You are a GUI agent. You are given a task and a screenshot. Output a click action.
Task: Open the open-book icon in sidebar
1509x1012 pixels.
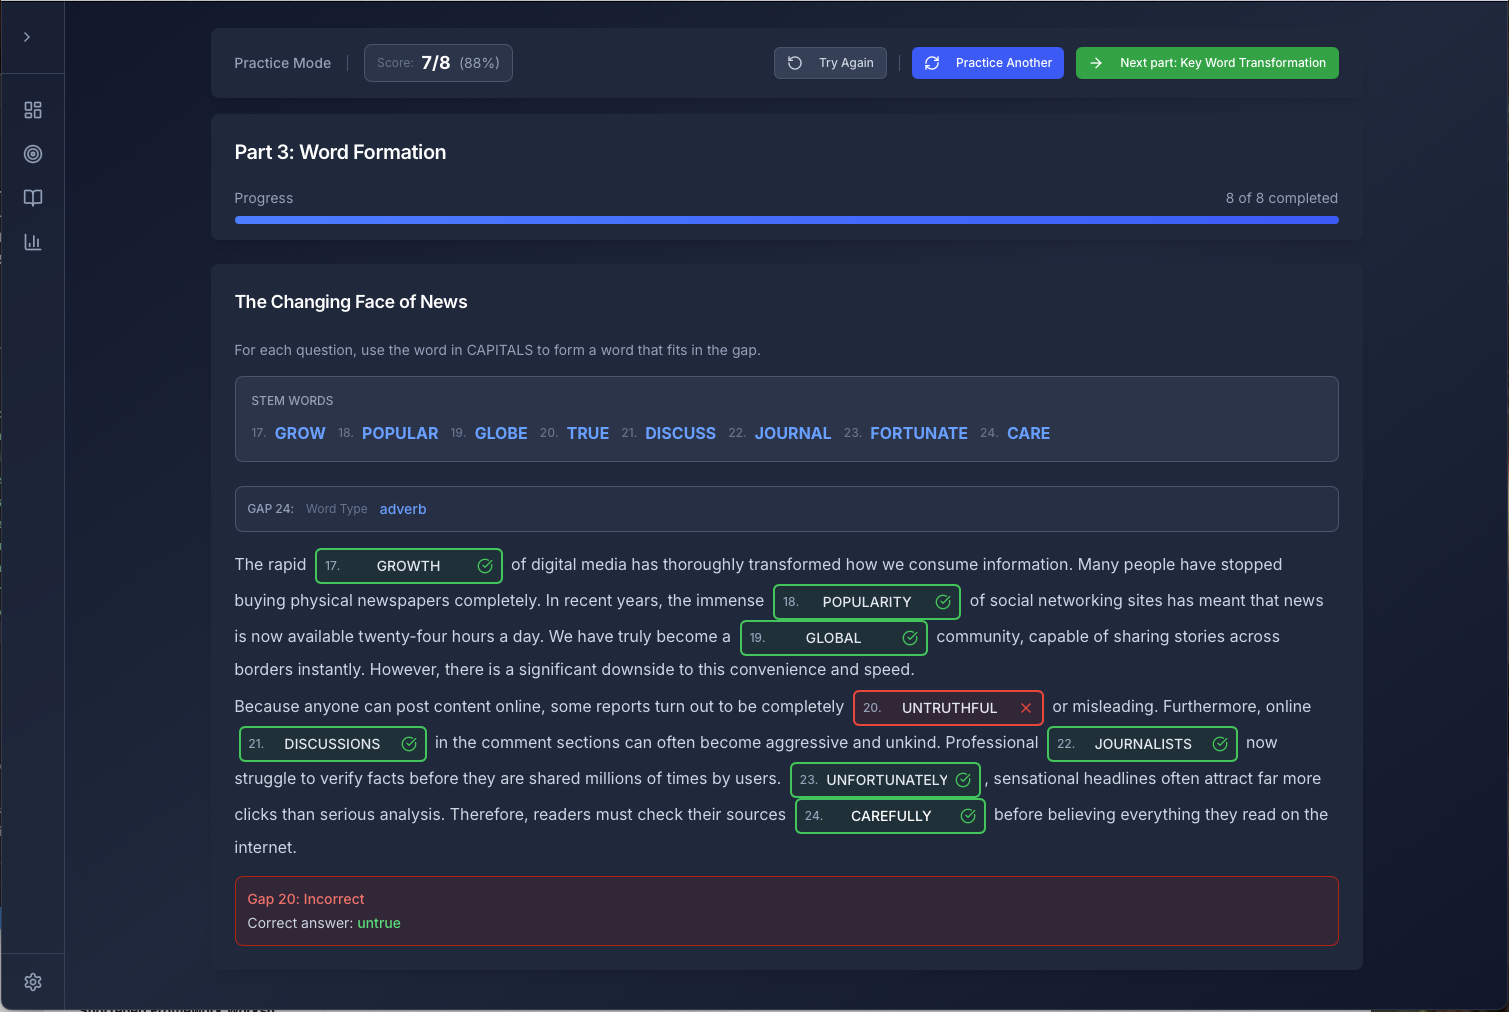point(33,198)
